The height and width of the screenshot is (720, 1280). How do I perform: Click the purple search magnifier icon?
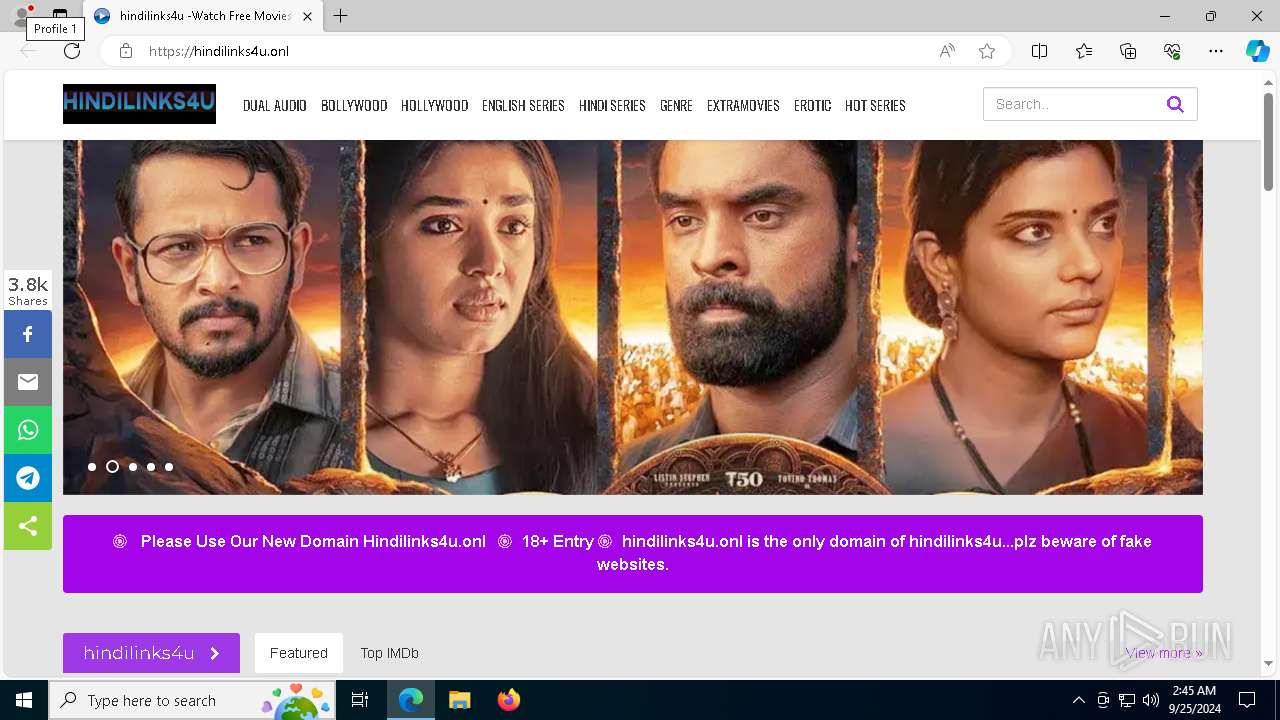tap(1175, 104)
